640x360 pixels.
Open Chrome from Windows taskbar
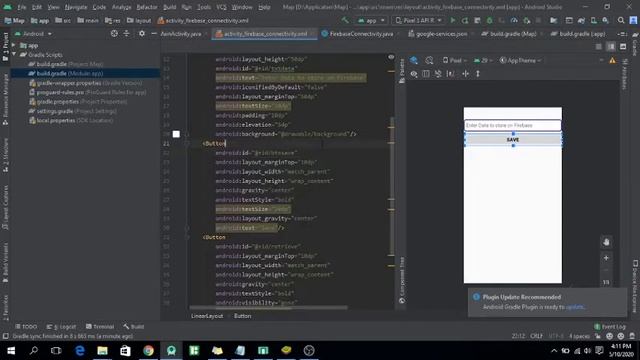click(149, 350)
